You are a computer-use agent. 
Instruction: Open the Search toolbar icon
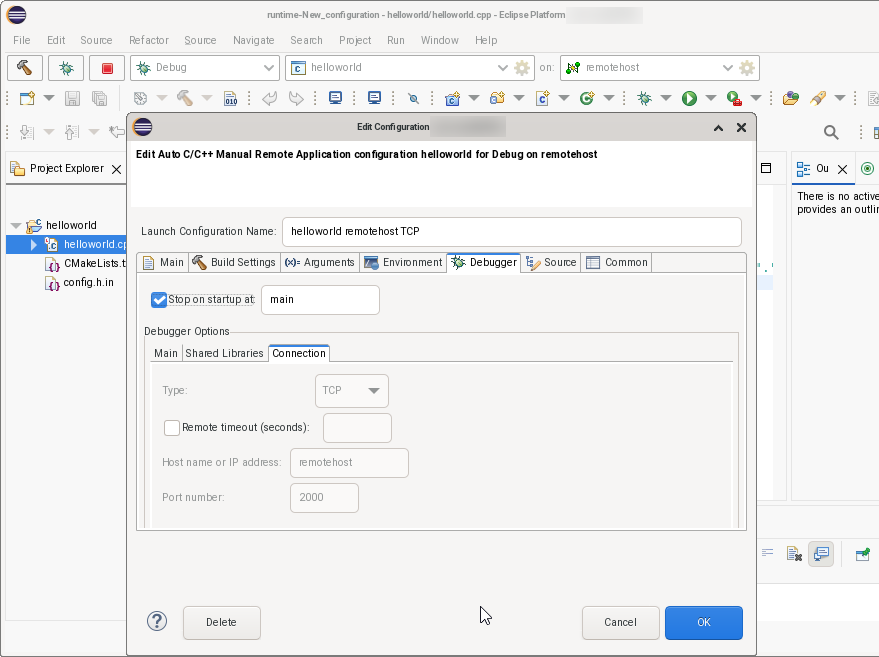830,131
